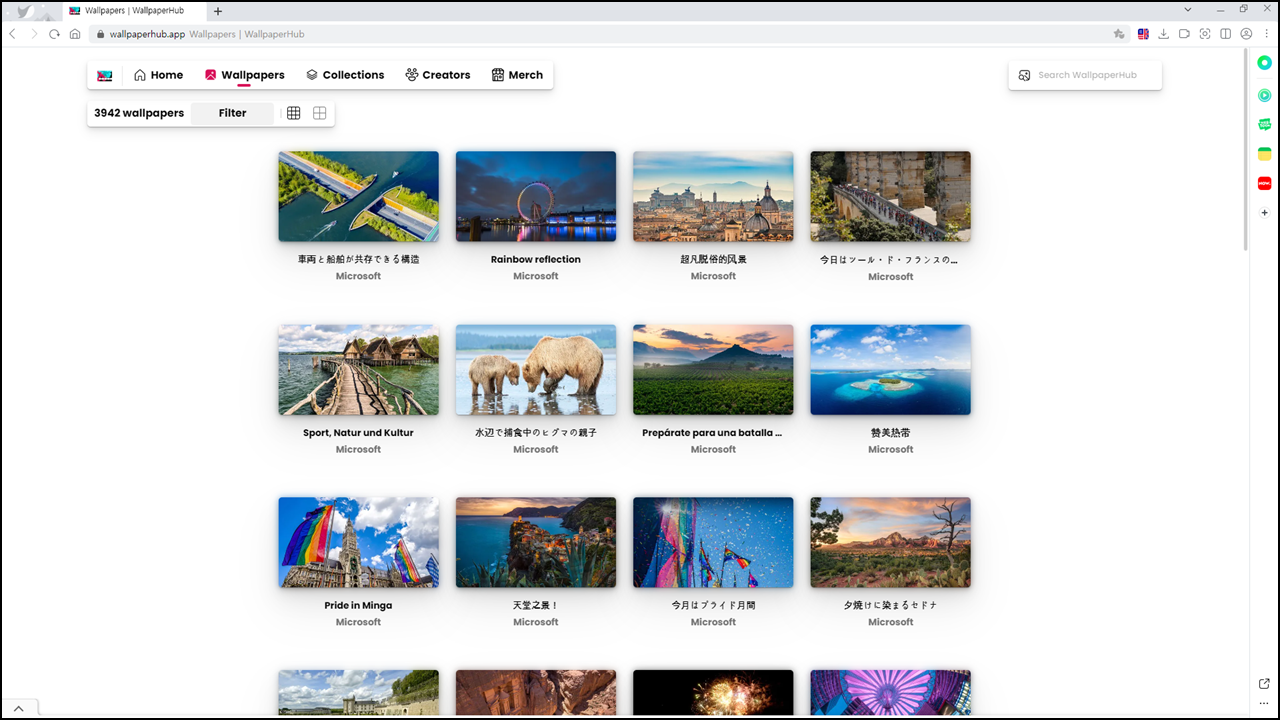Open the Filter options
The height and width of the screenshot is (720, 1280).
(232, 113)
